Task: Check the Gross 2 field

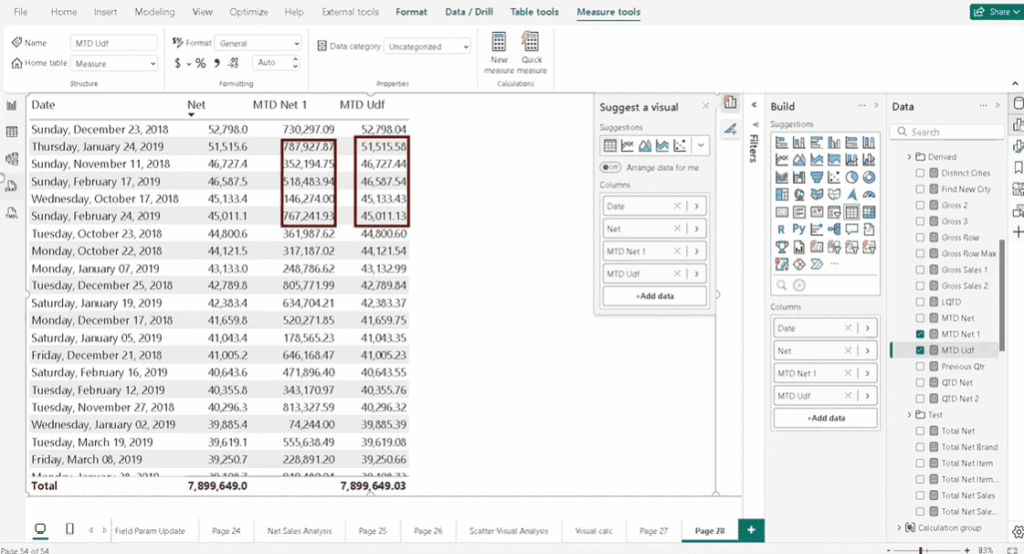Action: [x=920, y=205]
